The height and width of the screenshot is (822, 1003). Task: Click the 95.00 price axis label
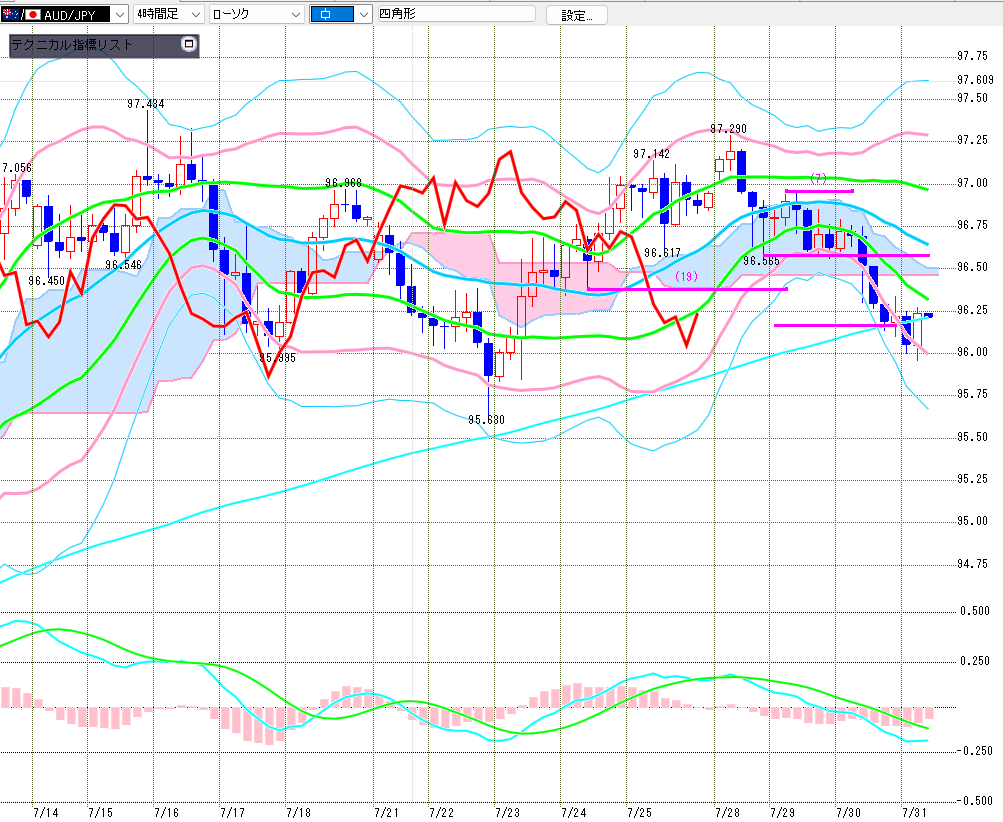972,521
